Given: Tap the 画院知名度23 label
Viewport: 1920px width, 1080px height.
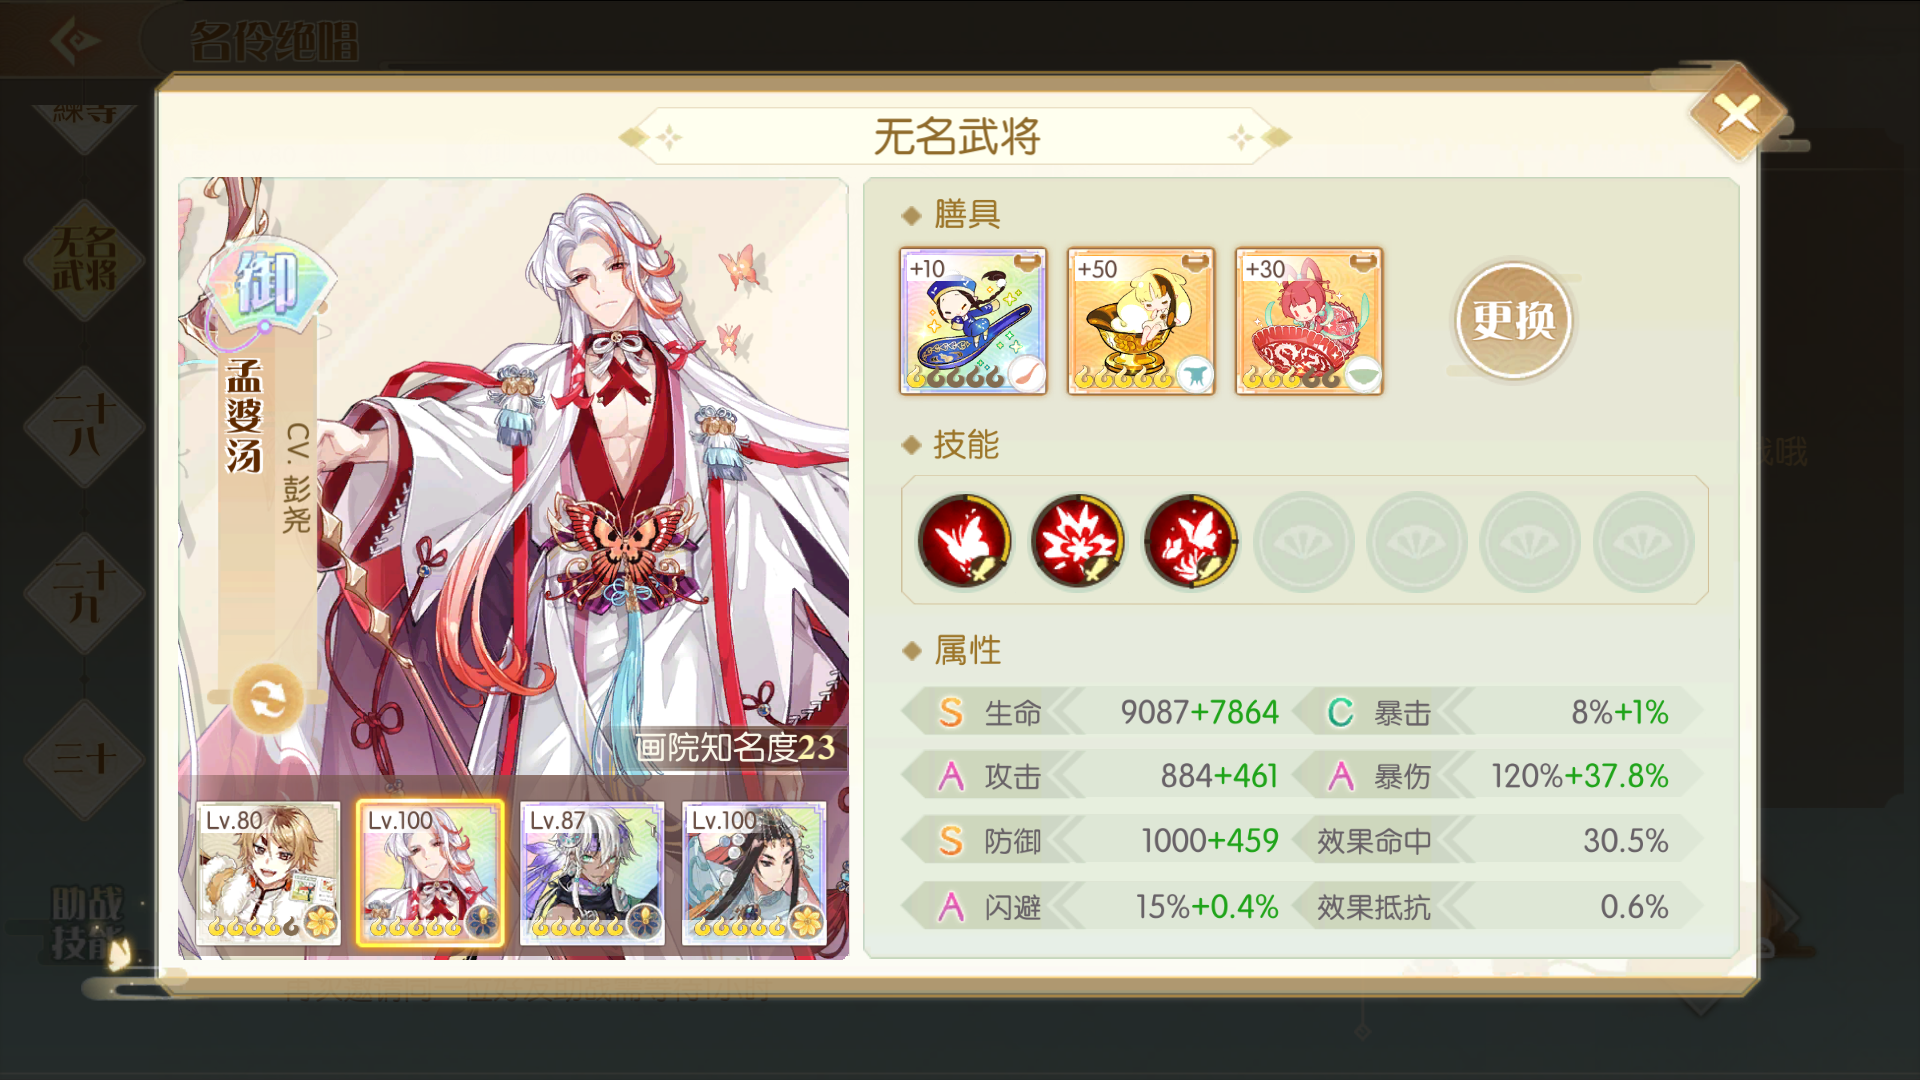Looking at the screenshot, I should (x=735, y=747).
